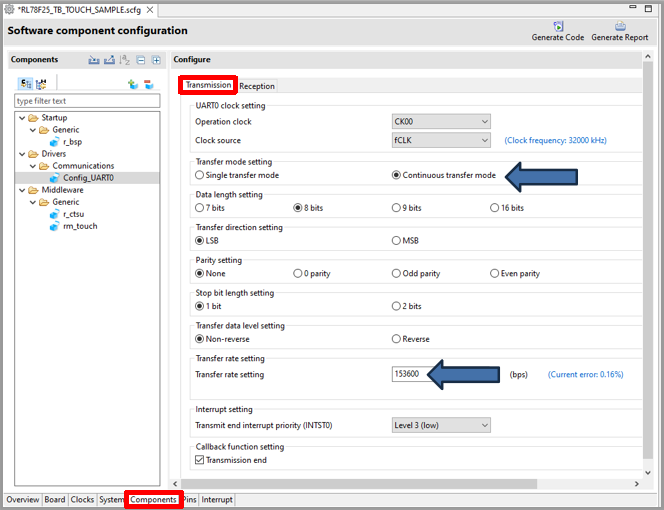
Task: Select Even parity option
Action: pos(495,273)
